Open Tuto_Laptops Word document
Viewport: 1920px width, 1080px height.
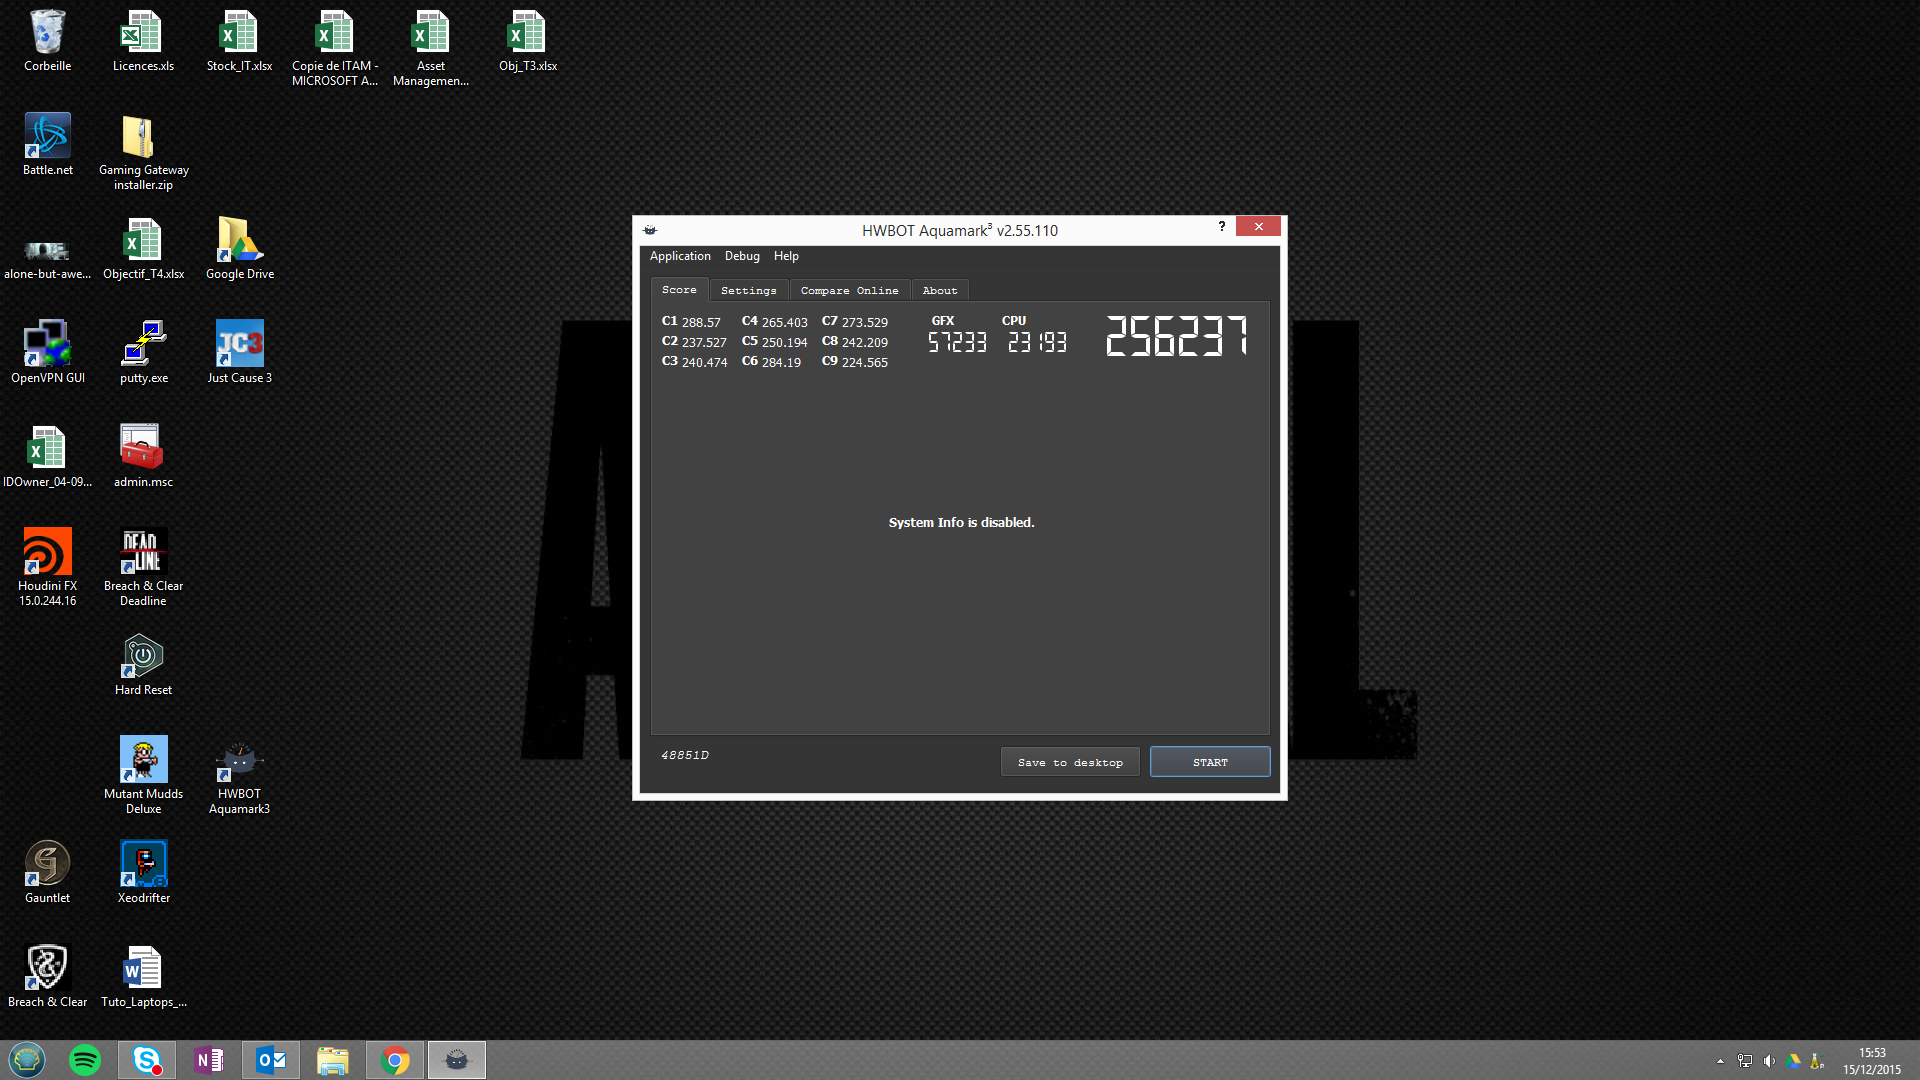pyautogui.click(x=143, y=977)
